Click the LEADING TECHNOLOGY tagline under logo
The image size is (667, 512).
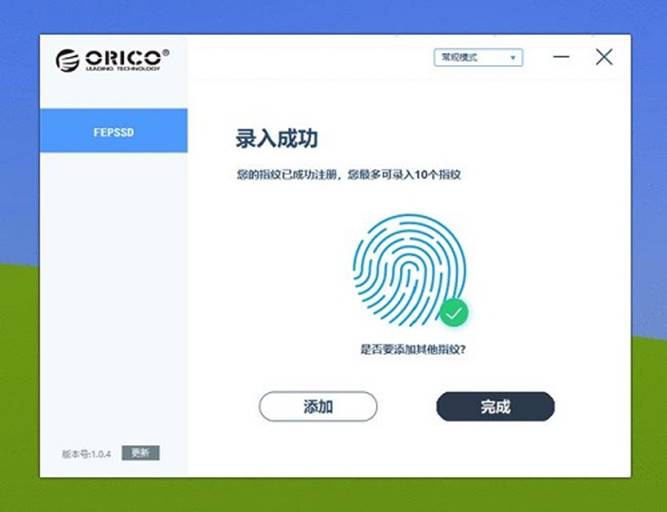pyautogui.click(x=123, y=68)
